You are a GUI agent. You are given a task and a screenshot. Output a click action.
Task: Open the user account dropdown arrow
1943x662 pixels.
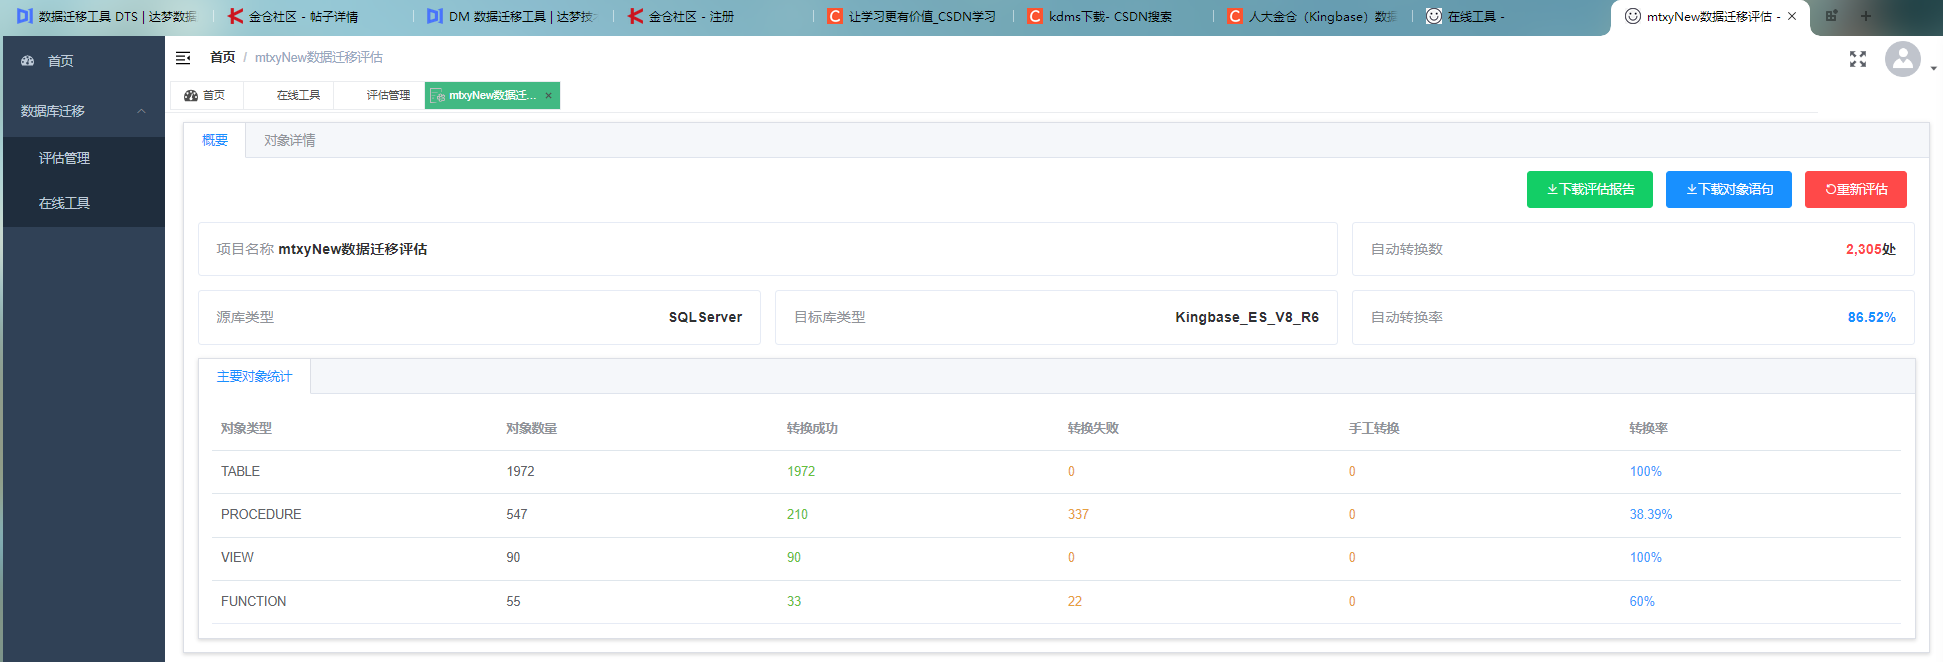click(1933, 68)
